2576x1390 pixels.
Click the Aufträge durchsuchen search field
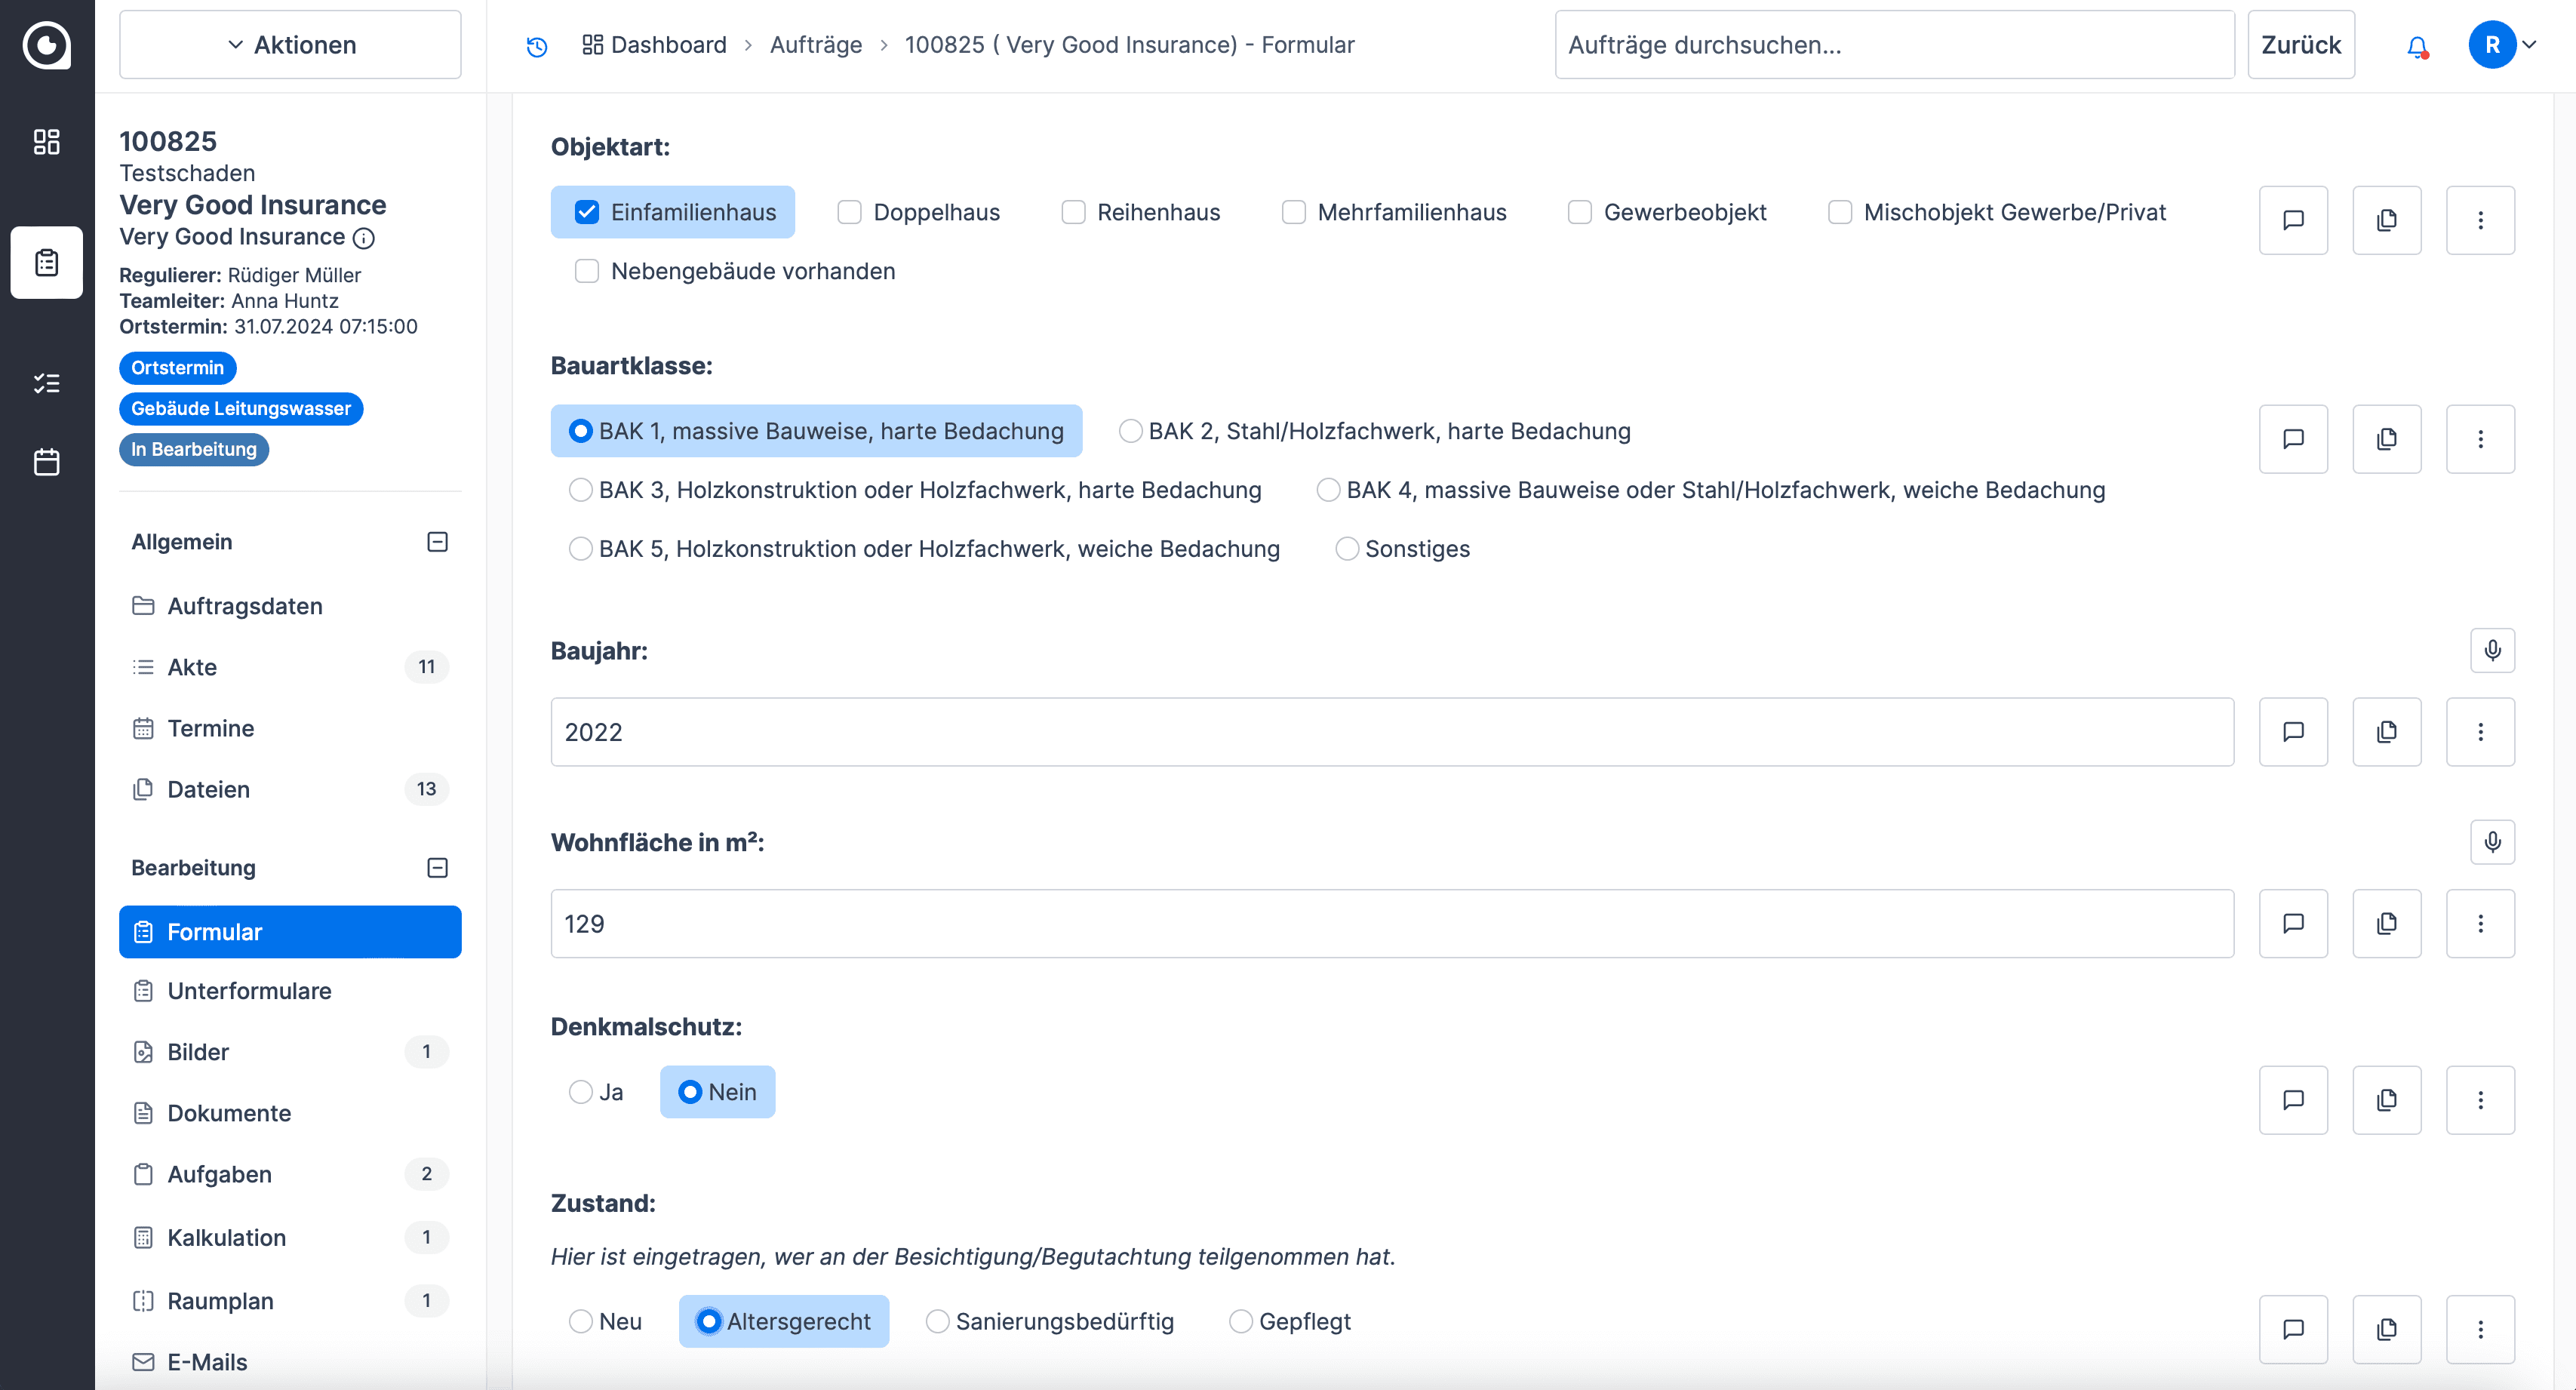point(1893,45)
